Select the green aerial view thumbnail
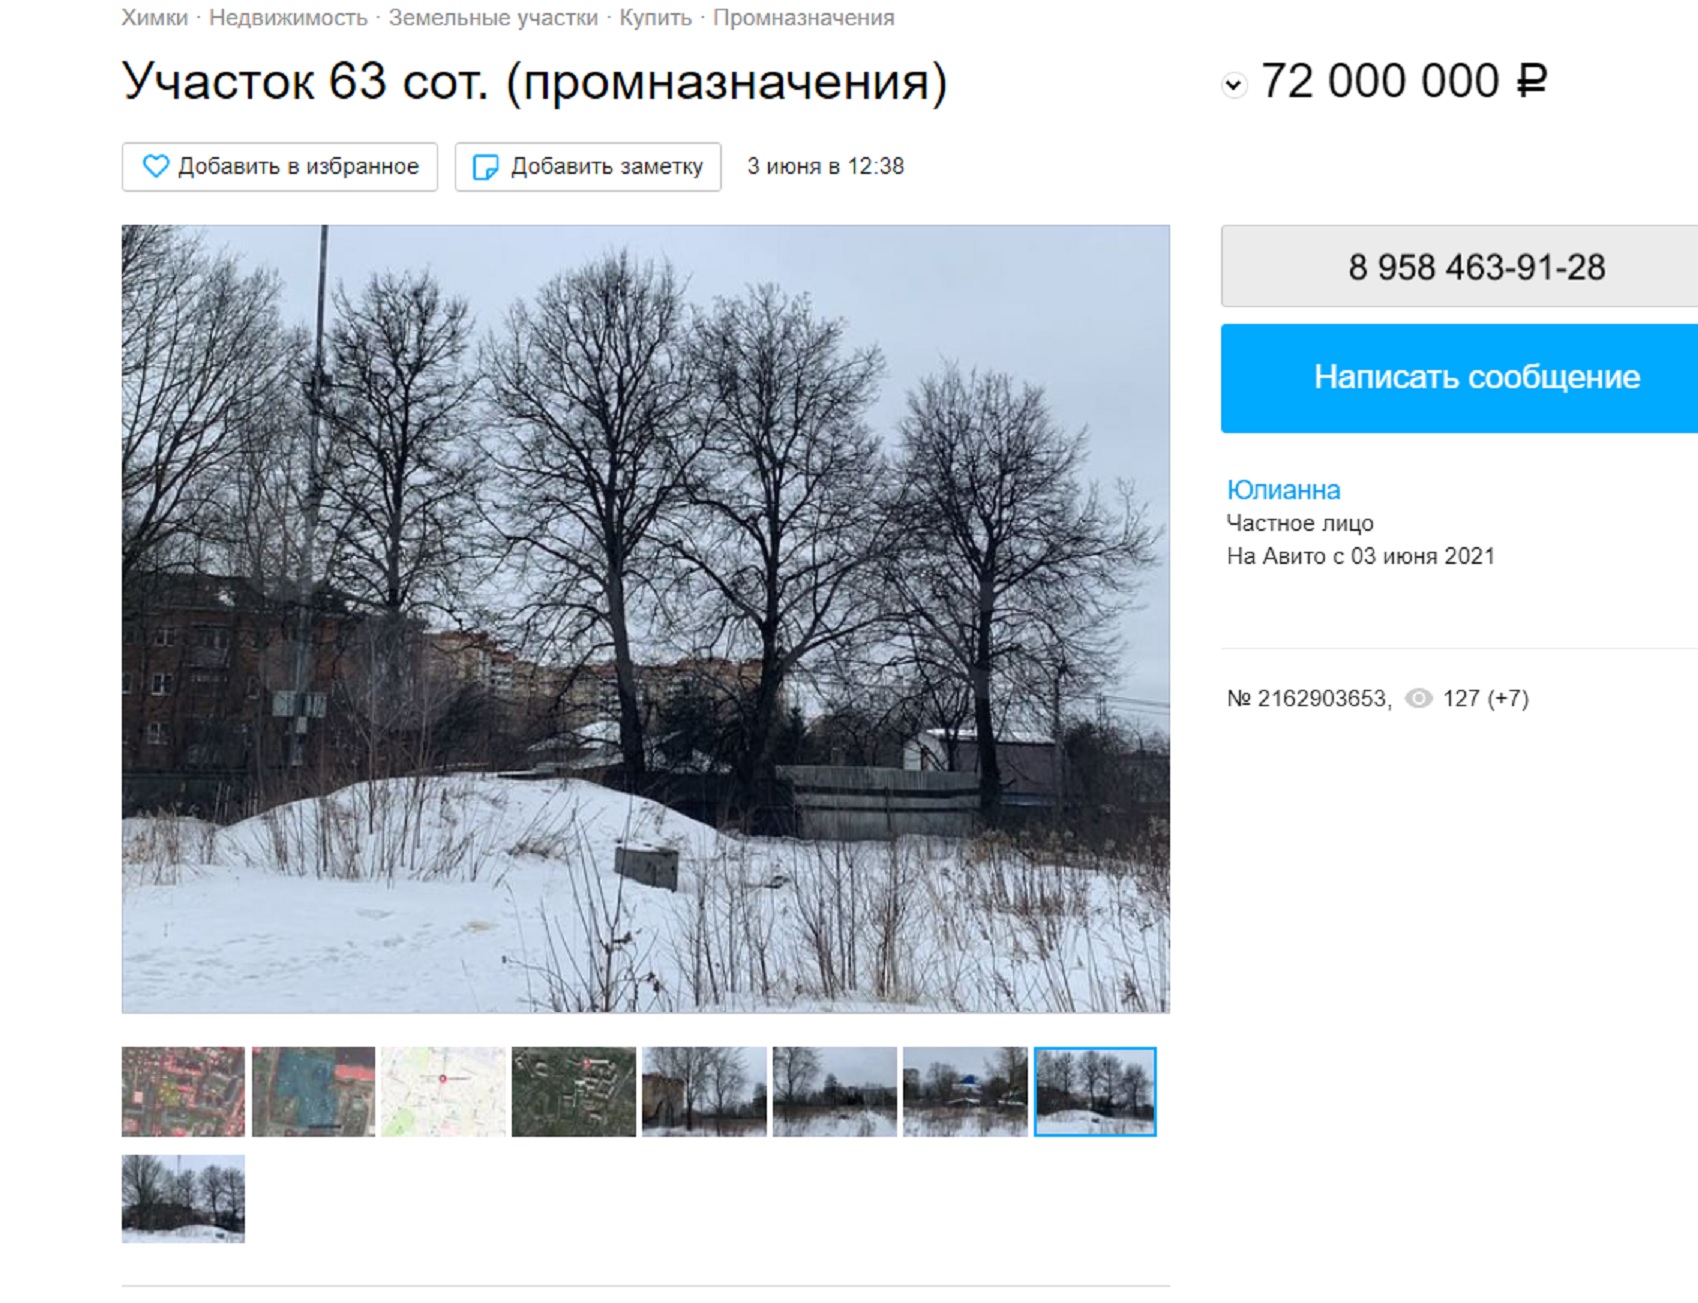This screenshot has height=1303, width=1698. tap(574, 1092)
